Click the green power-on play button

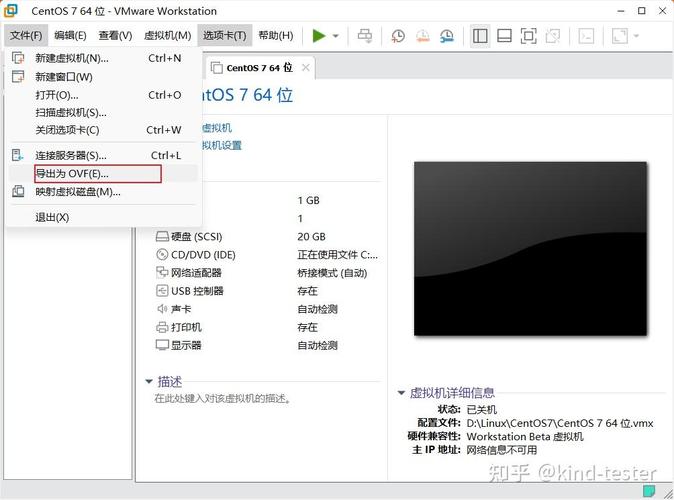coord(319,36)
